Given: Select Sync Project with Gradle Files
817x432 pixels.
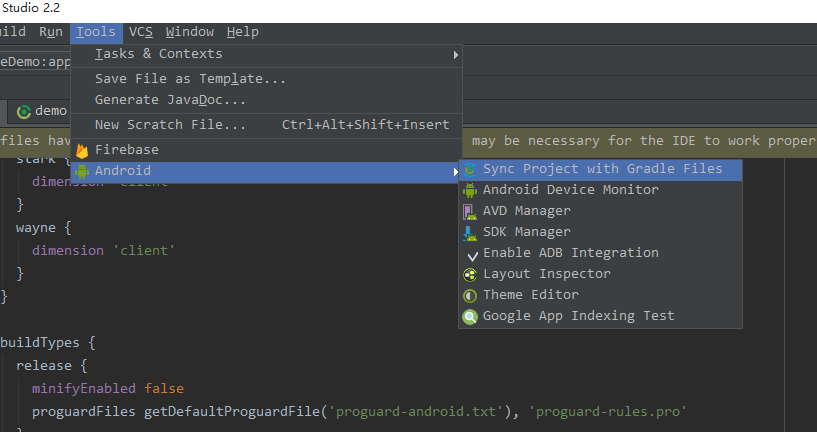Looking at the screenshot, I should [600, 169].
